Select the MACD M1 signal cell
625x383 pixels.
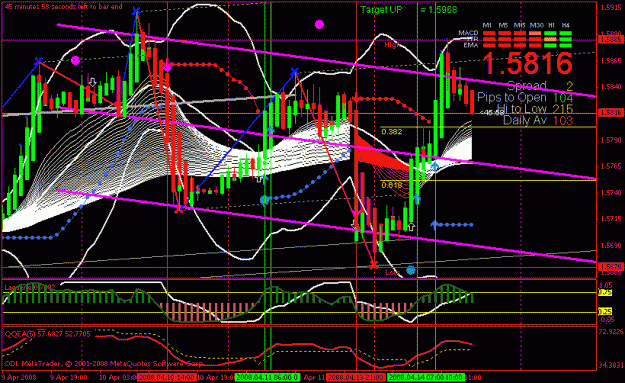click(489, 33)
